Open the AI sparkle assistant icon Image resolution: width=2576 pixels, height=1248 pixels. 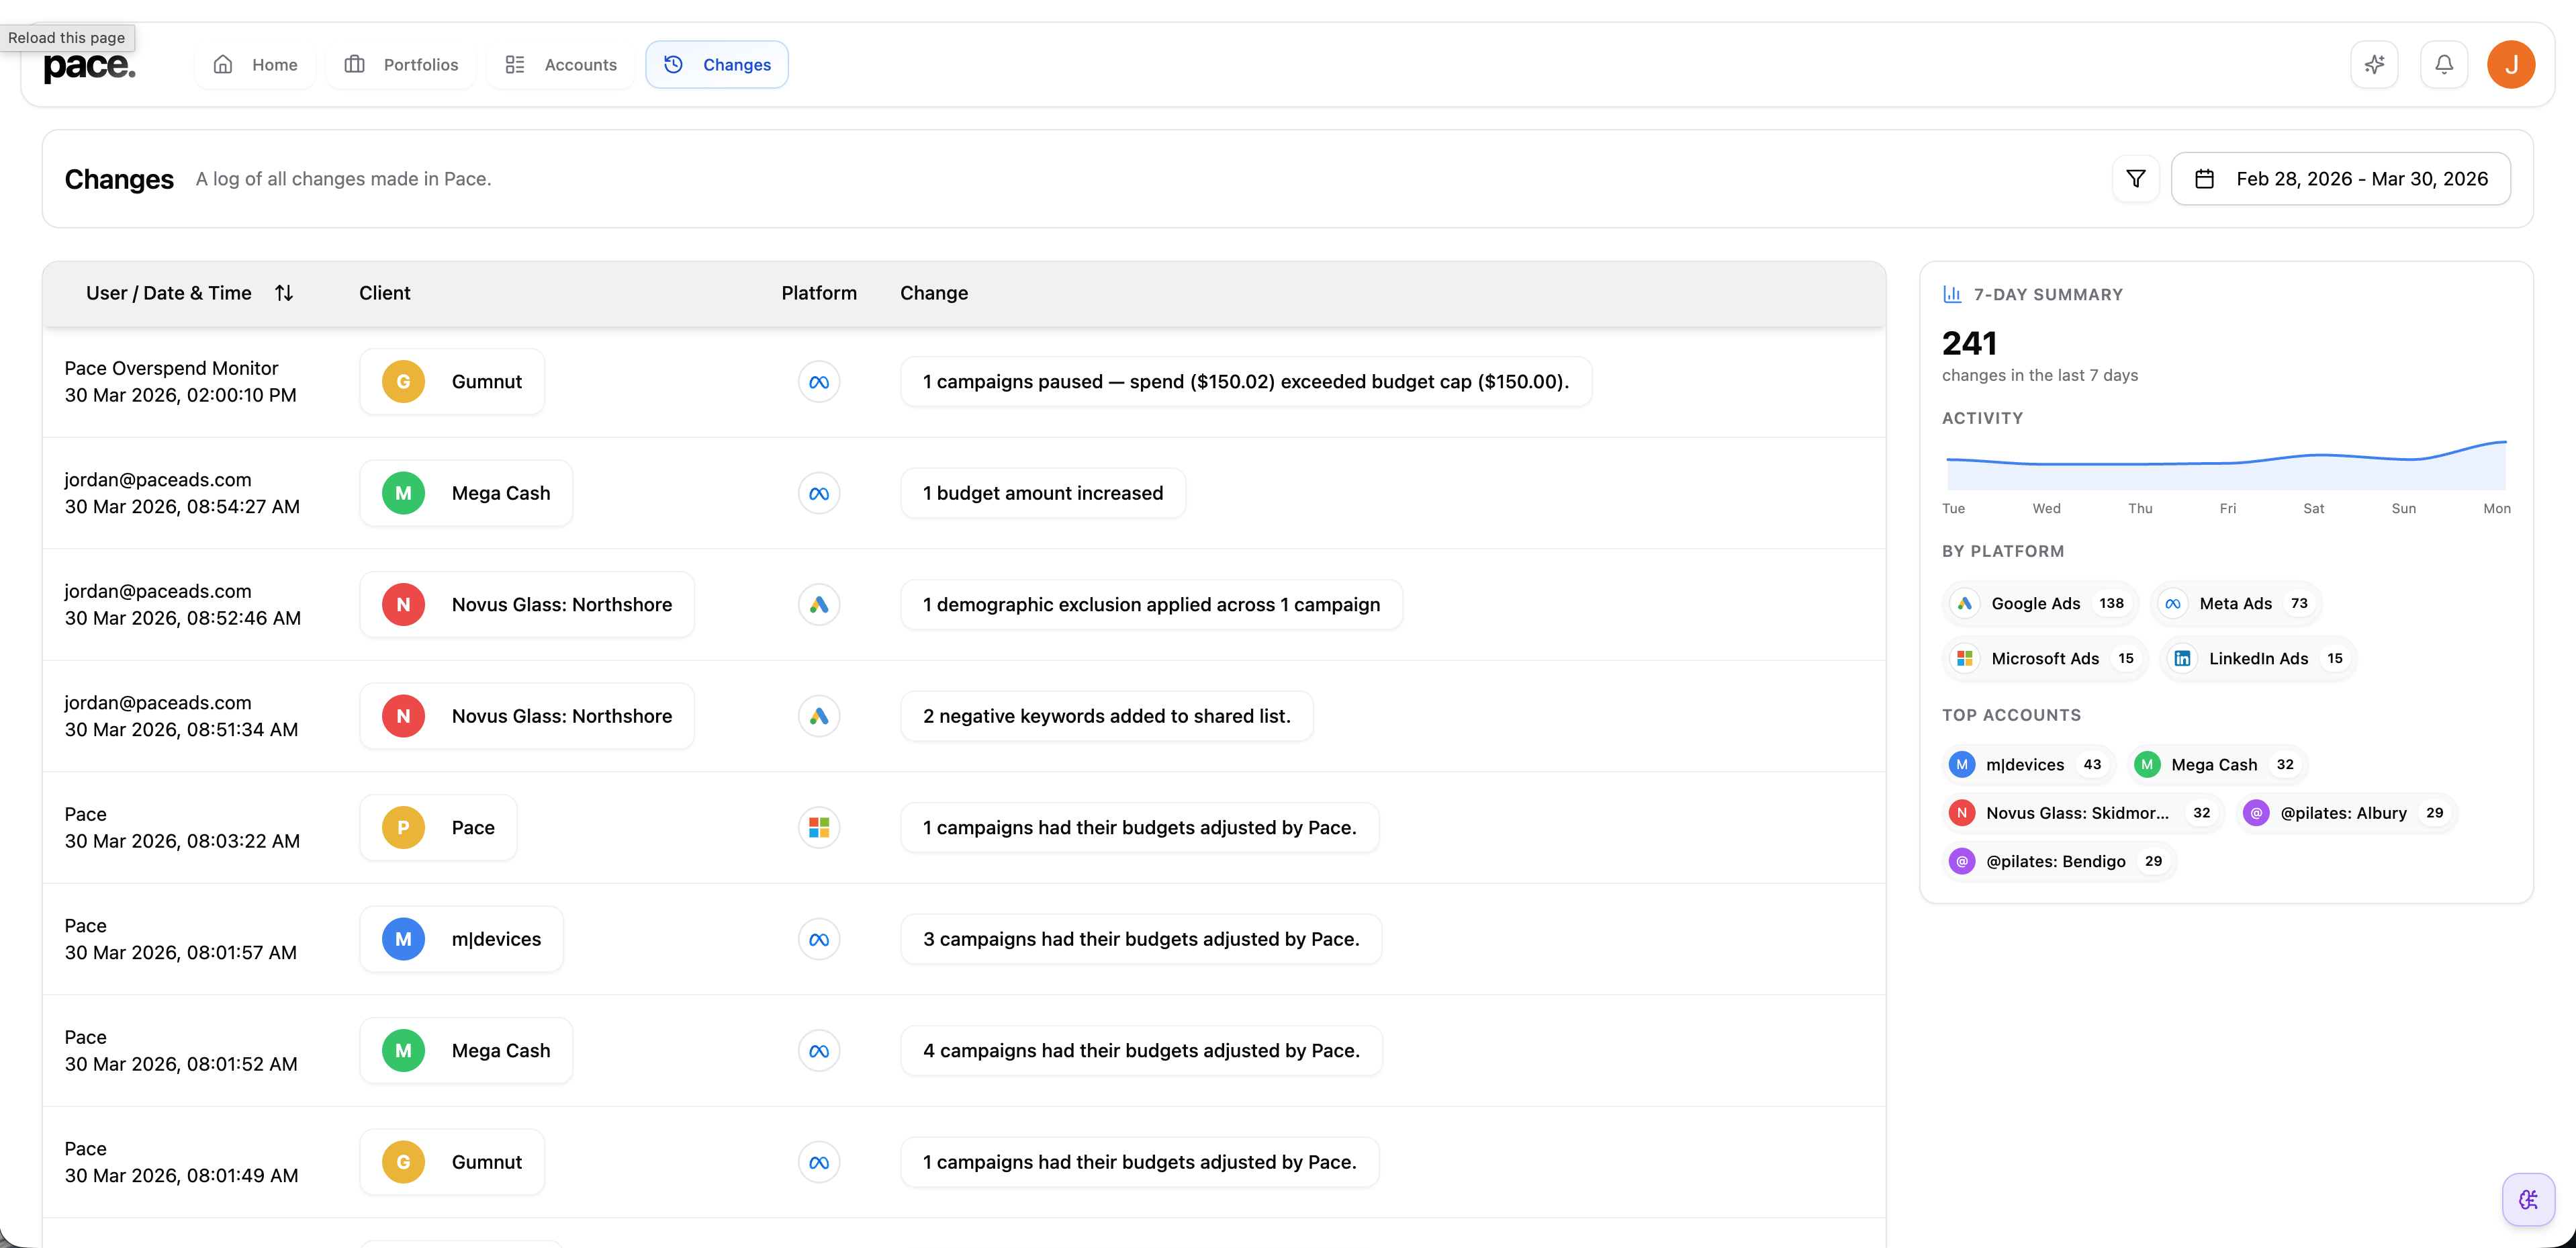pyautogui.click(x=2374, y=65)
